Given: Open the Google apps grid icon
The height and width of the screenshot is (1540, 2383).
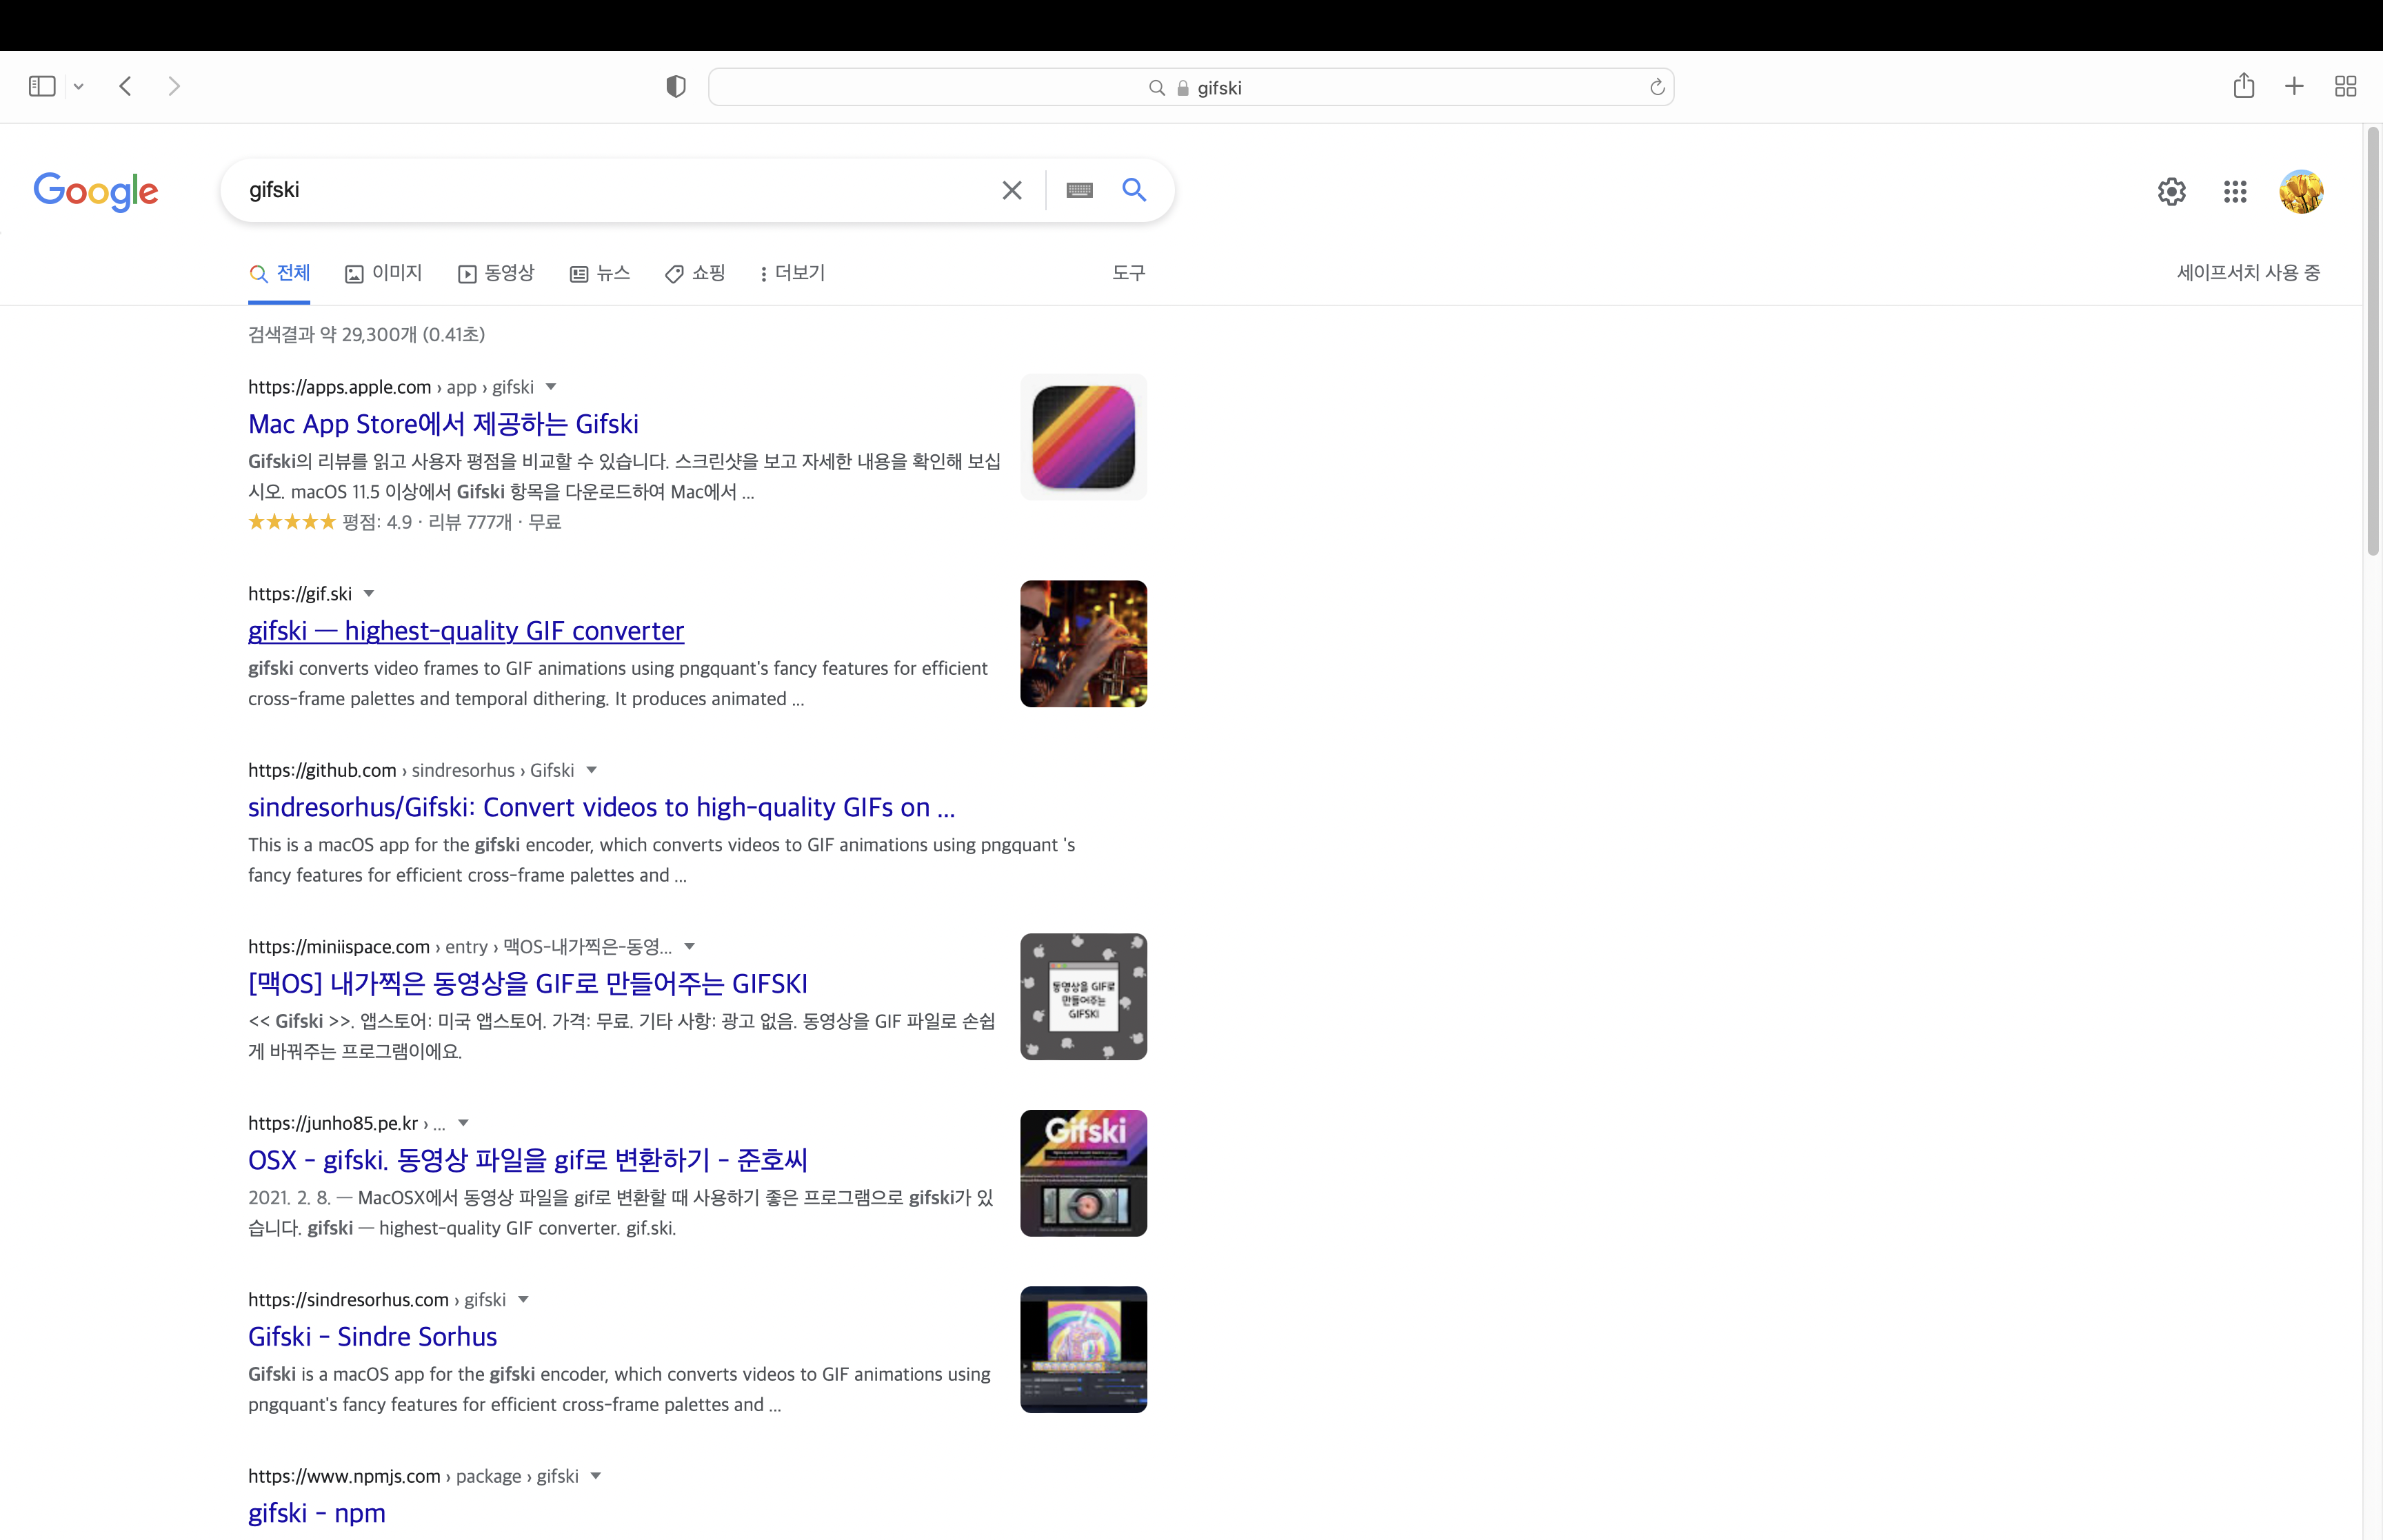Looking at the screenshot, I should point(2235,191).
